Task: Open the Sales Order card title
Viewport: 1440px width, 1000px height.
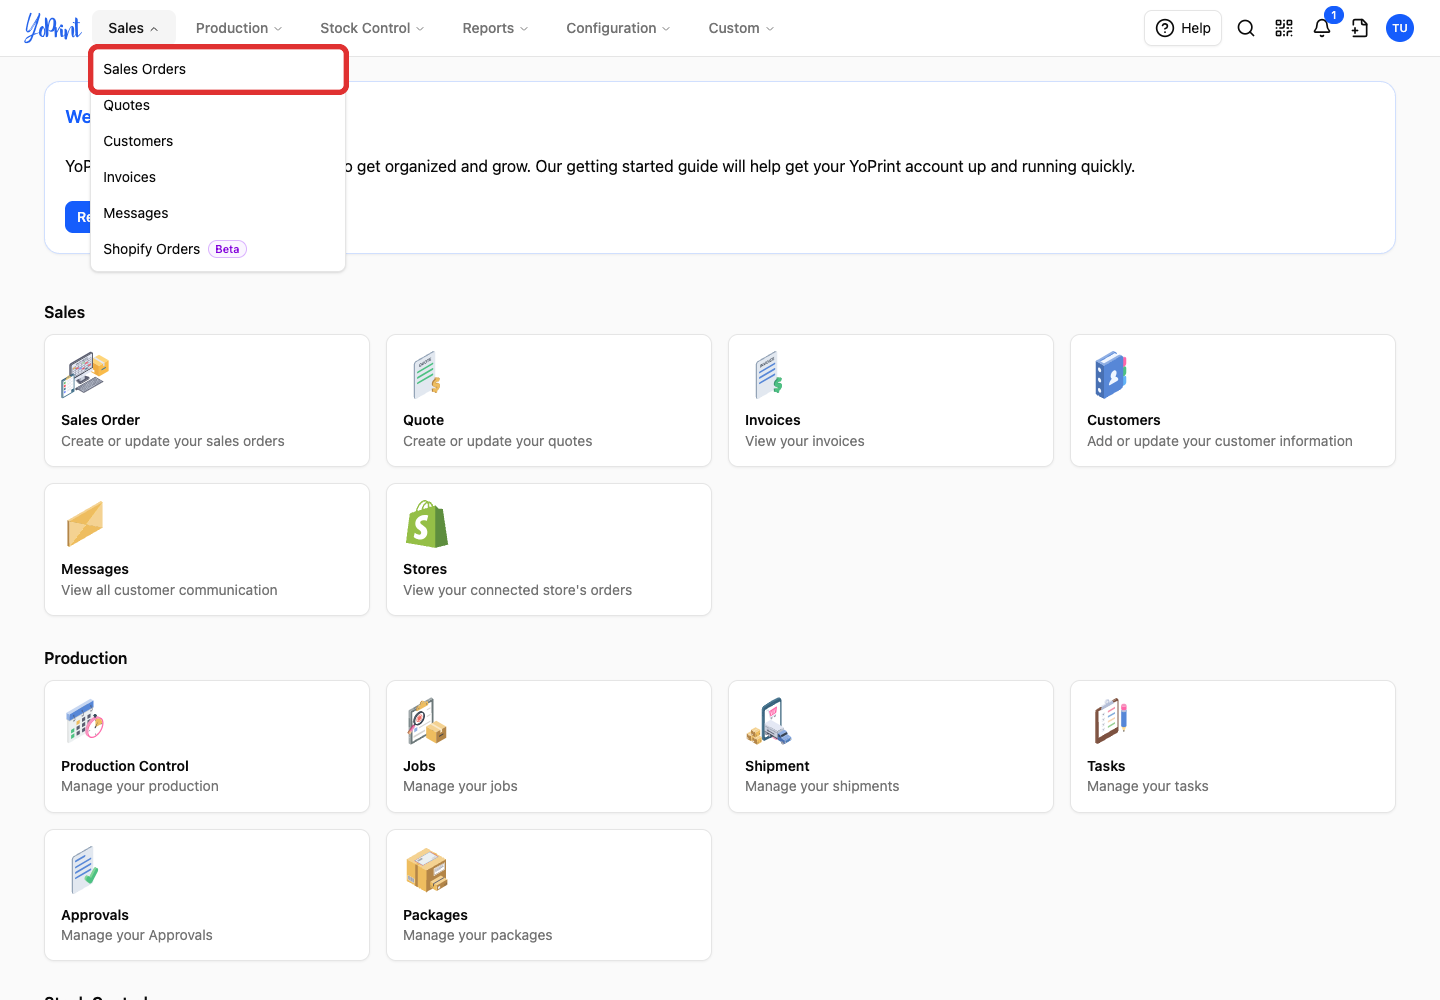Action: tap(100, 420)
